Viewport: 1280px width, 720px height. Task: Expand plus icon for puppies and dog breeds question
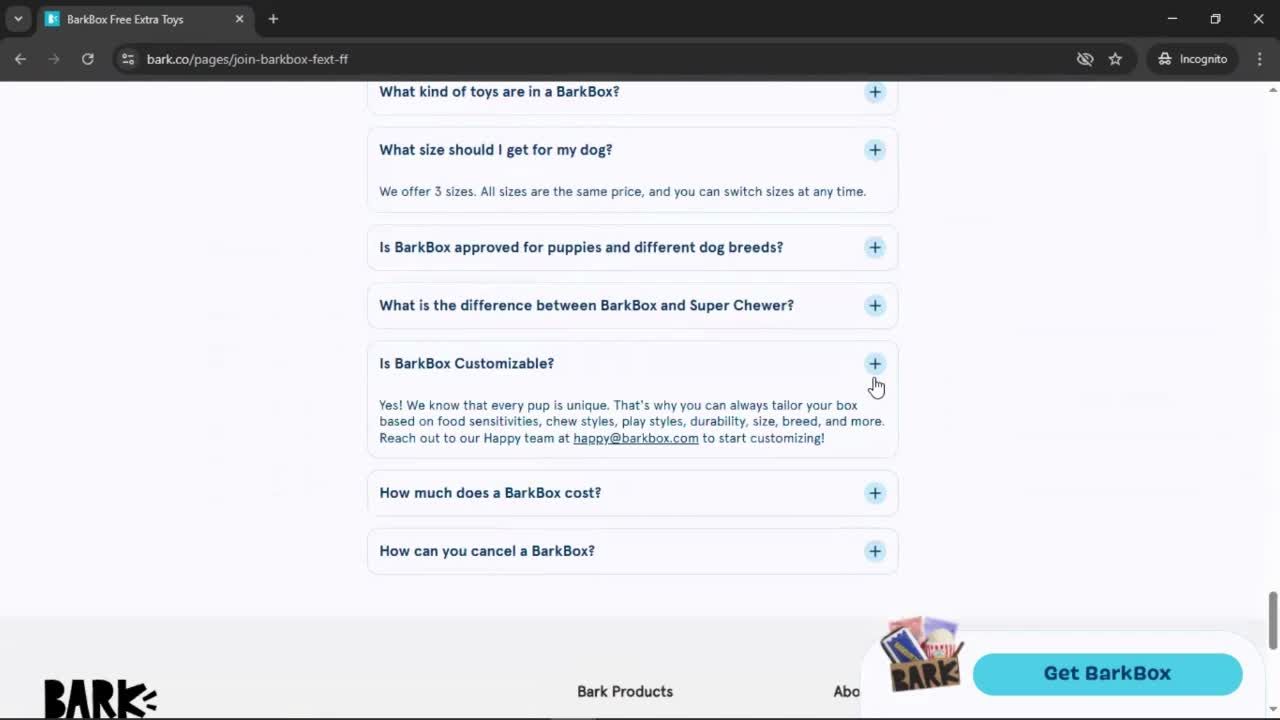[x=875, y=247]
